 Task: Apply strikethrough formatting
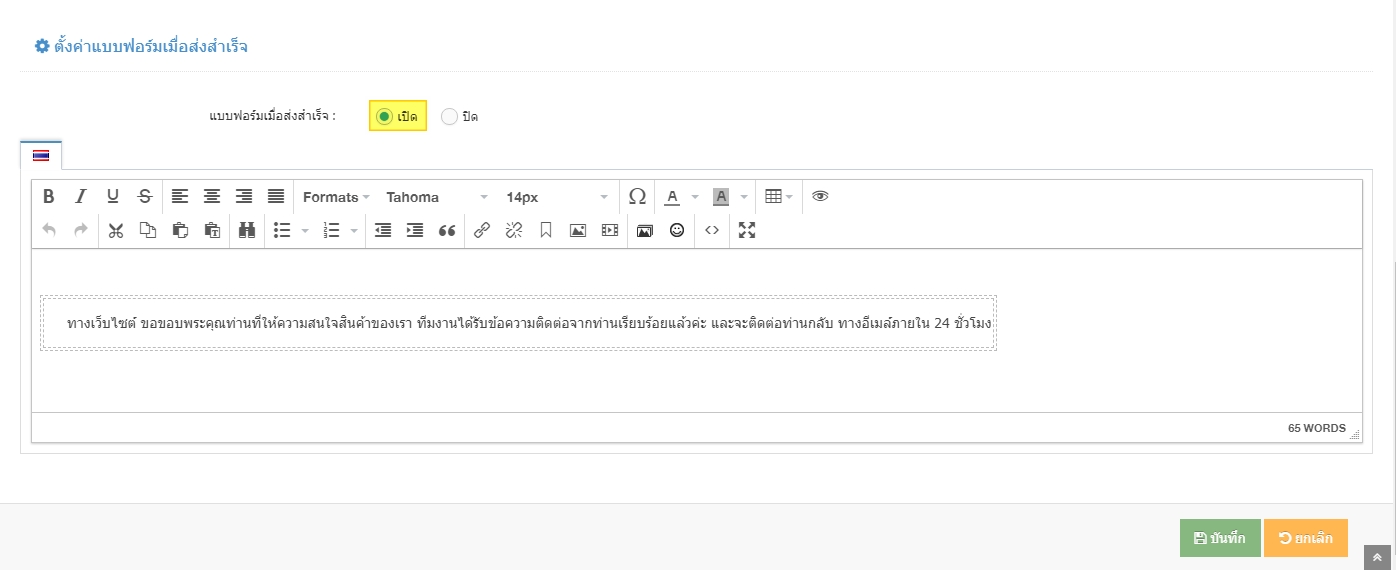pos(145,197)
